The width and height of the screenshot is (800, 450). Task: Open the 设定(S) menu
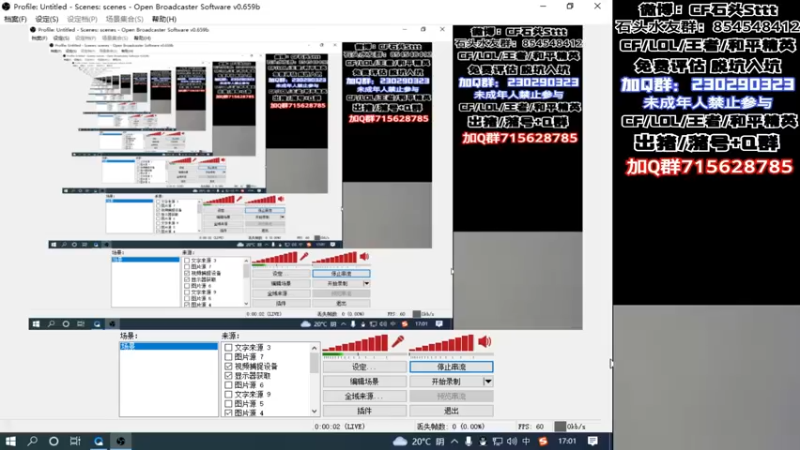pyautogui.click(x=47, y=19)
